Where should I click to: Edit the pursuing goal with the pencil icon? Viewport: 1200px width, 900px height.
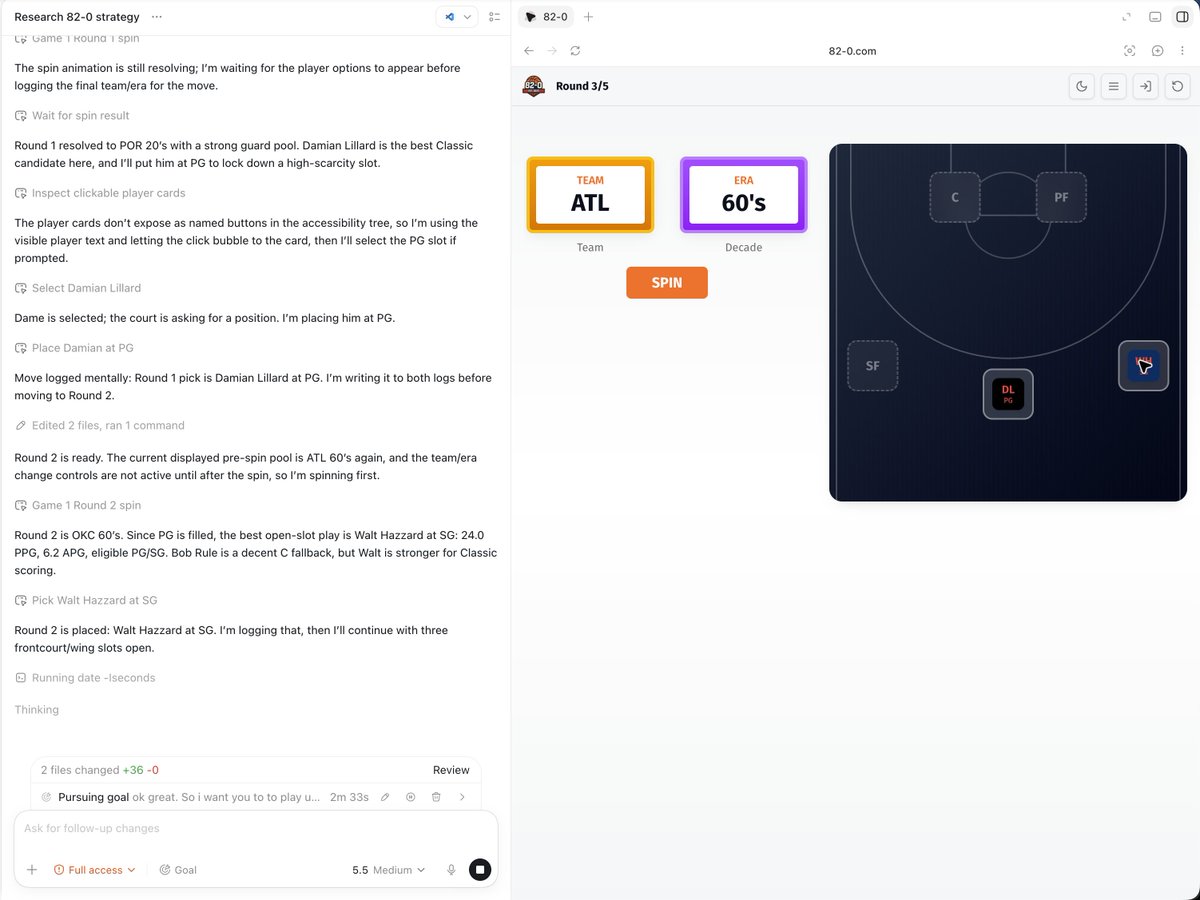tap(385, 797)
